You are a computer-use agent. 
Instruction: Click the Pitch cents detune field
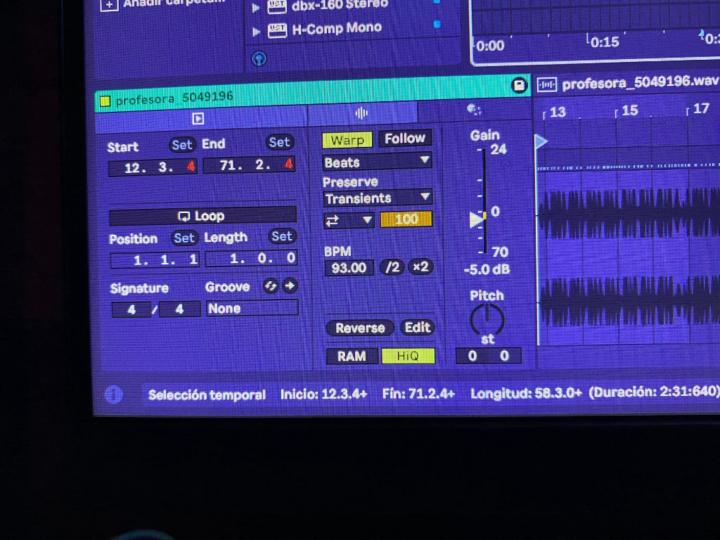(x=505, y=356)
